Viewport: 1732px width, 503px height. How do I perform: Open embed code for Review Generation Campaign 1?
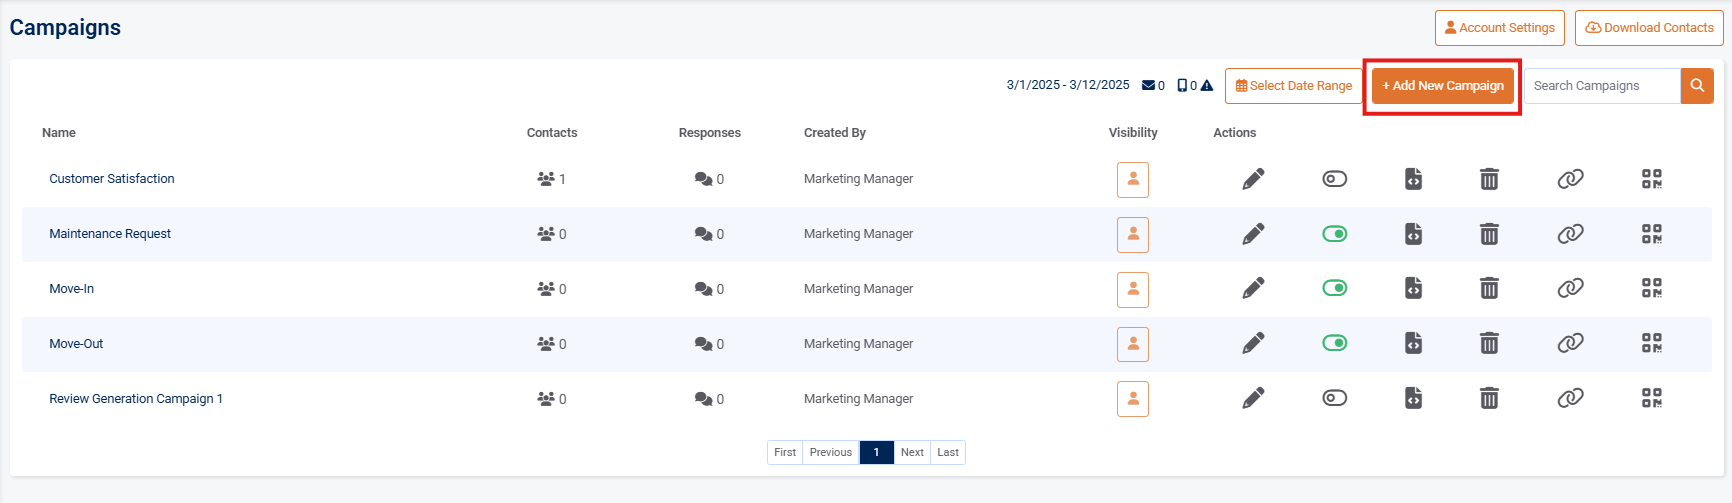click(x=1413, y=398)
